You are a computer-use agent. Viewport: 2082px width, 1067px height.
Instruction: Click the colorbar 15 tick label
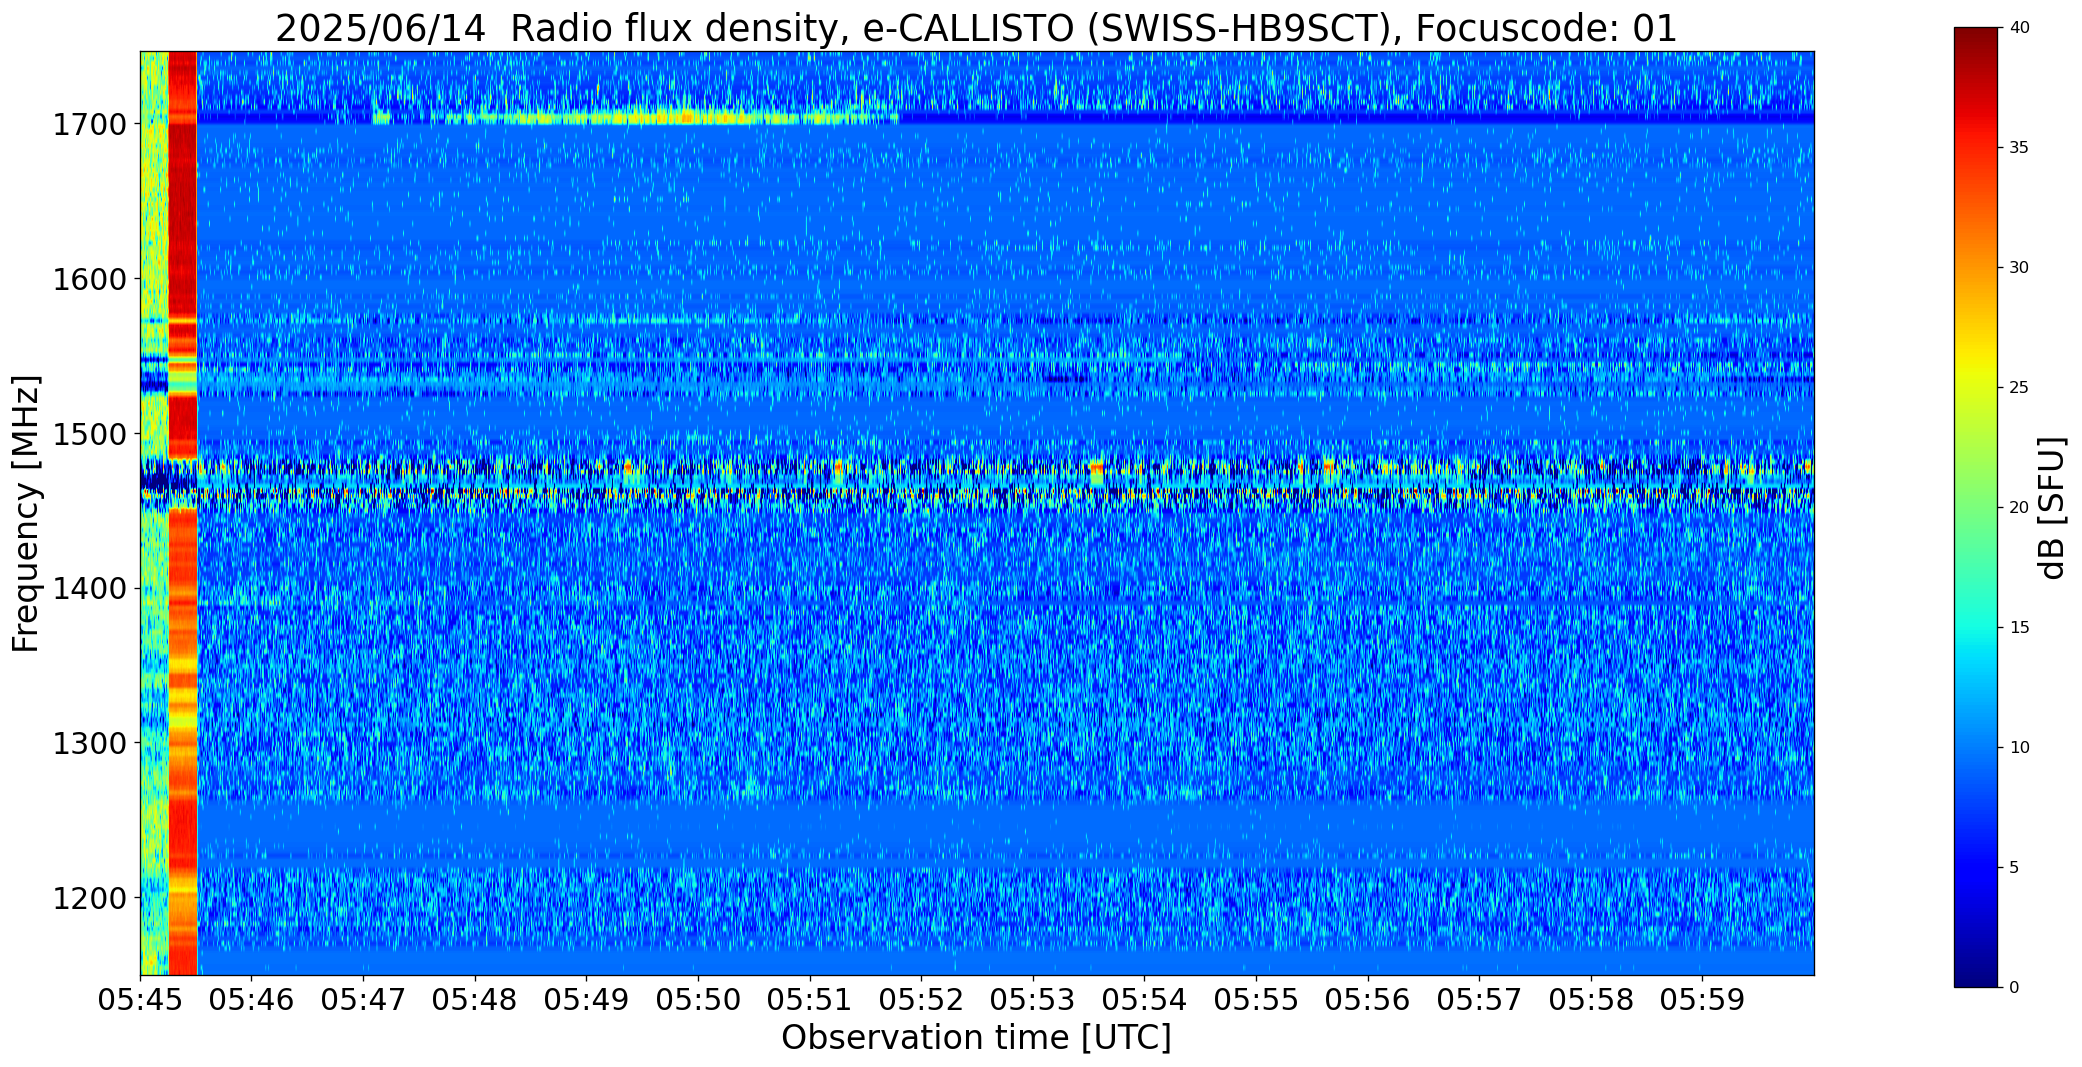pos(2019,628)
